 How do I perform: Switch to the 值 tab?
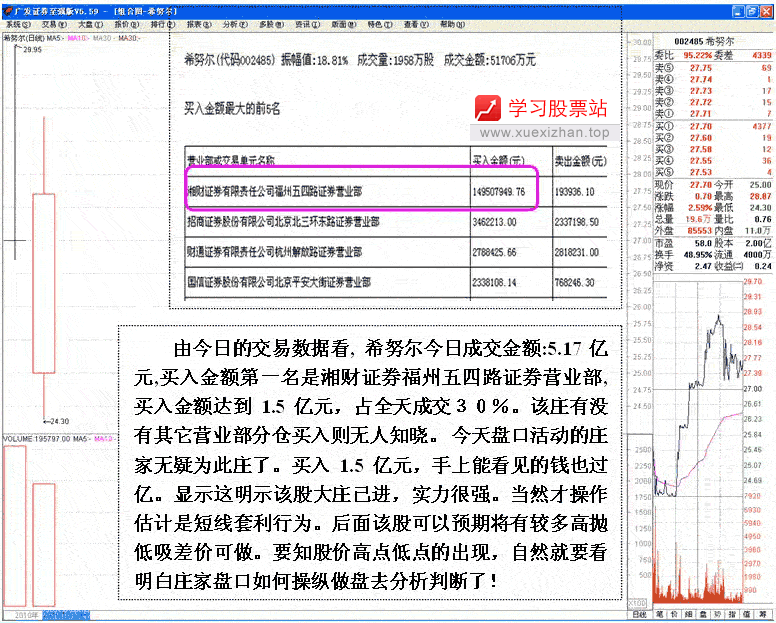pos(747,614)
